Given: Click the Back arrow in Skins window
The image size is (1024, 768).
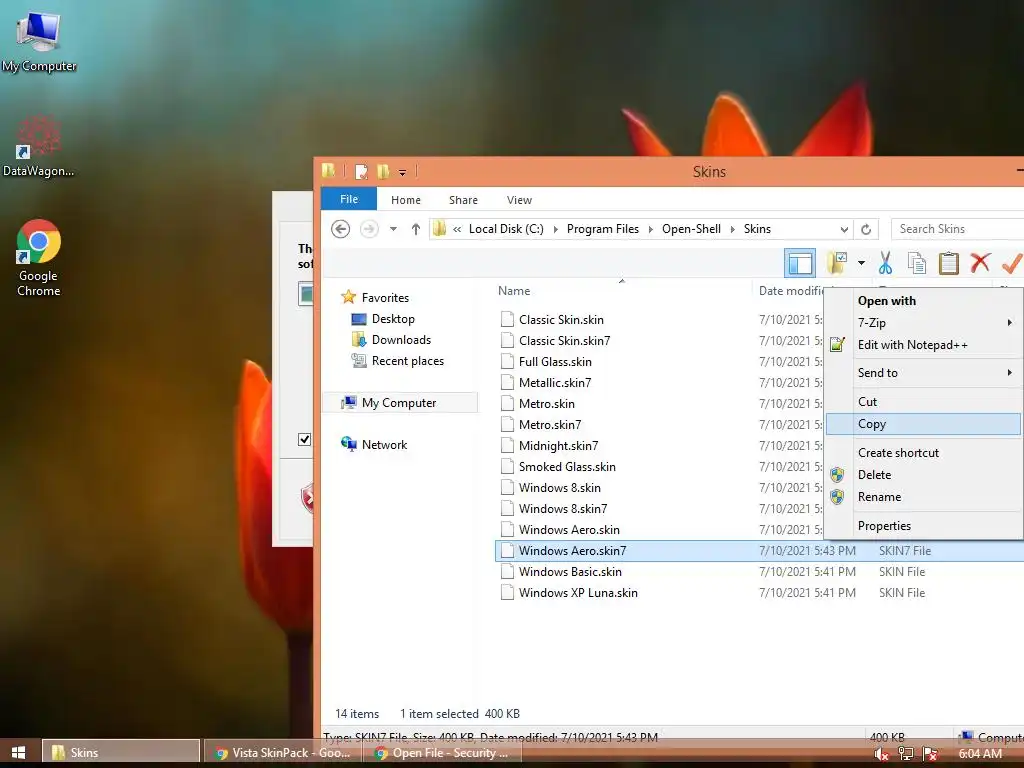Looking at the screenshot, I should 340,229.
